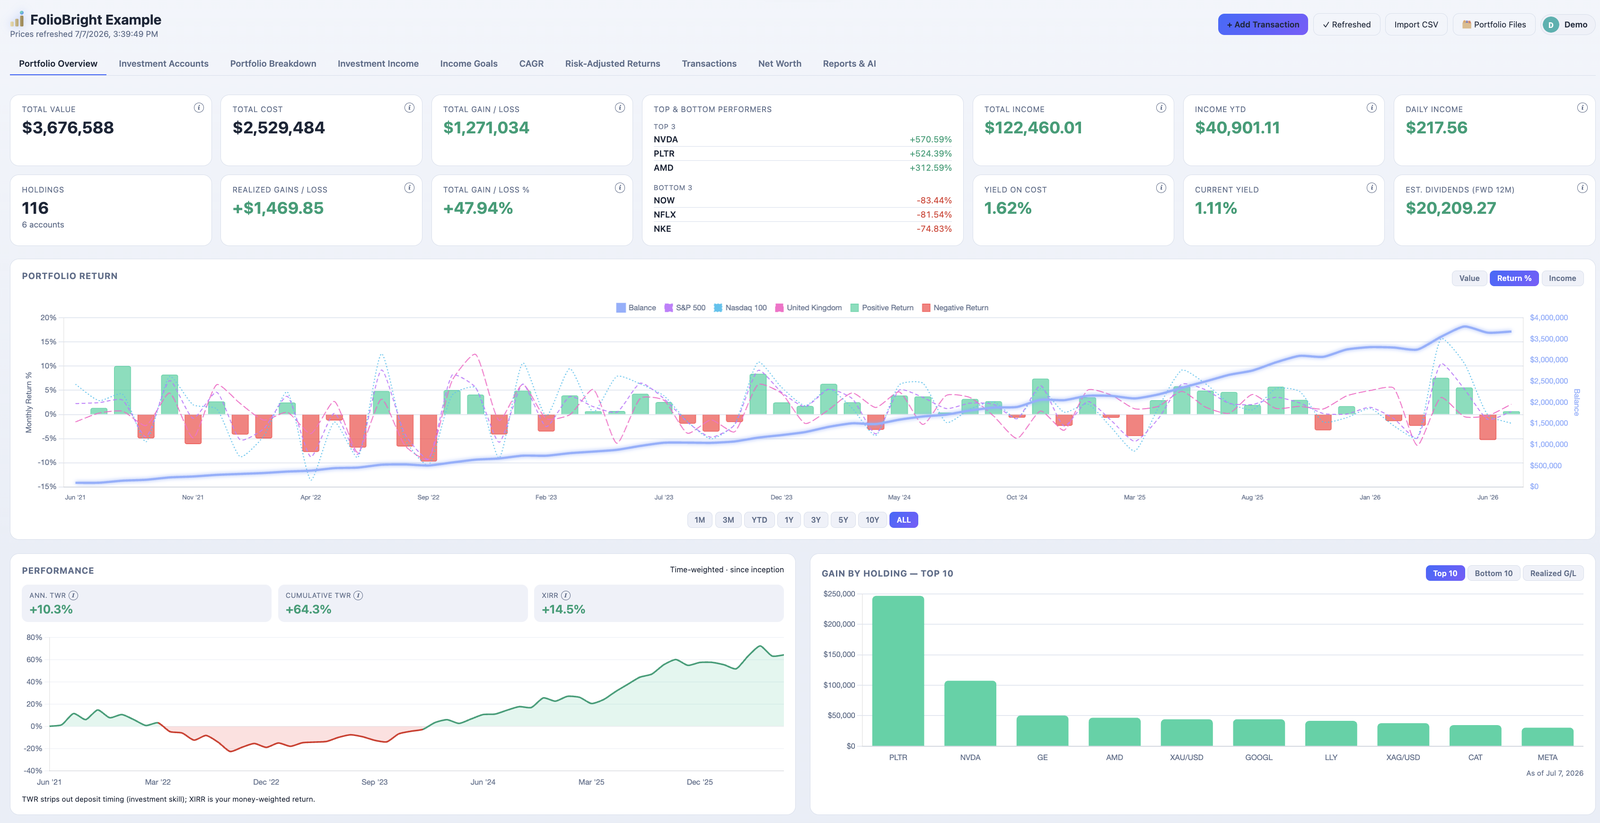Screen dimensions: 1600x823
Task: Click the PLTR gain bar
Action: pos(898,671)
